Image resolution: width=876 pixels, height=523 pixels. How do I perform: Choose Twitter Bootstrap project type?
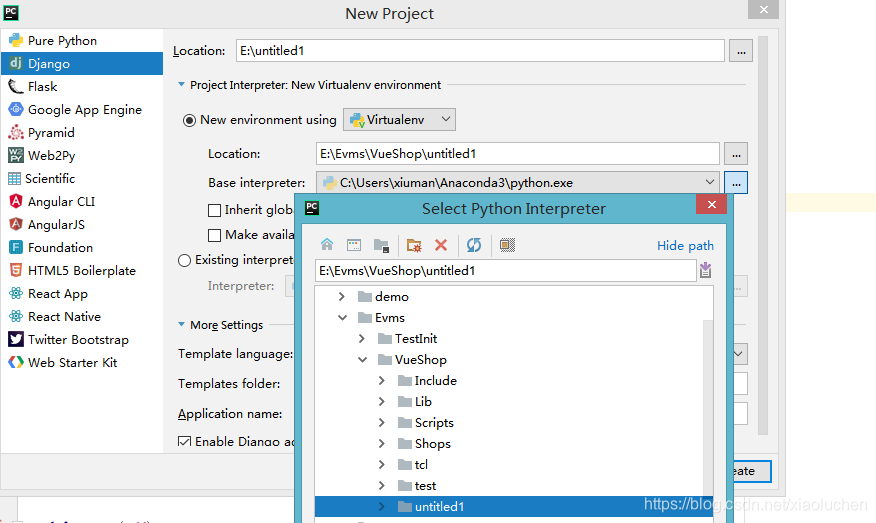tap(82, 340)
